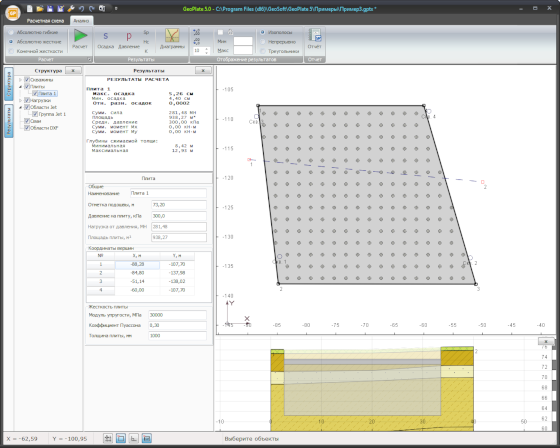This screenshot has width=560, height=448.
Task: Click the floppy disk save icon in title bar
Action: click(x=50, y=9)
